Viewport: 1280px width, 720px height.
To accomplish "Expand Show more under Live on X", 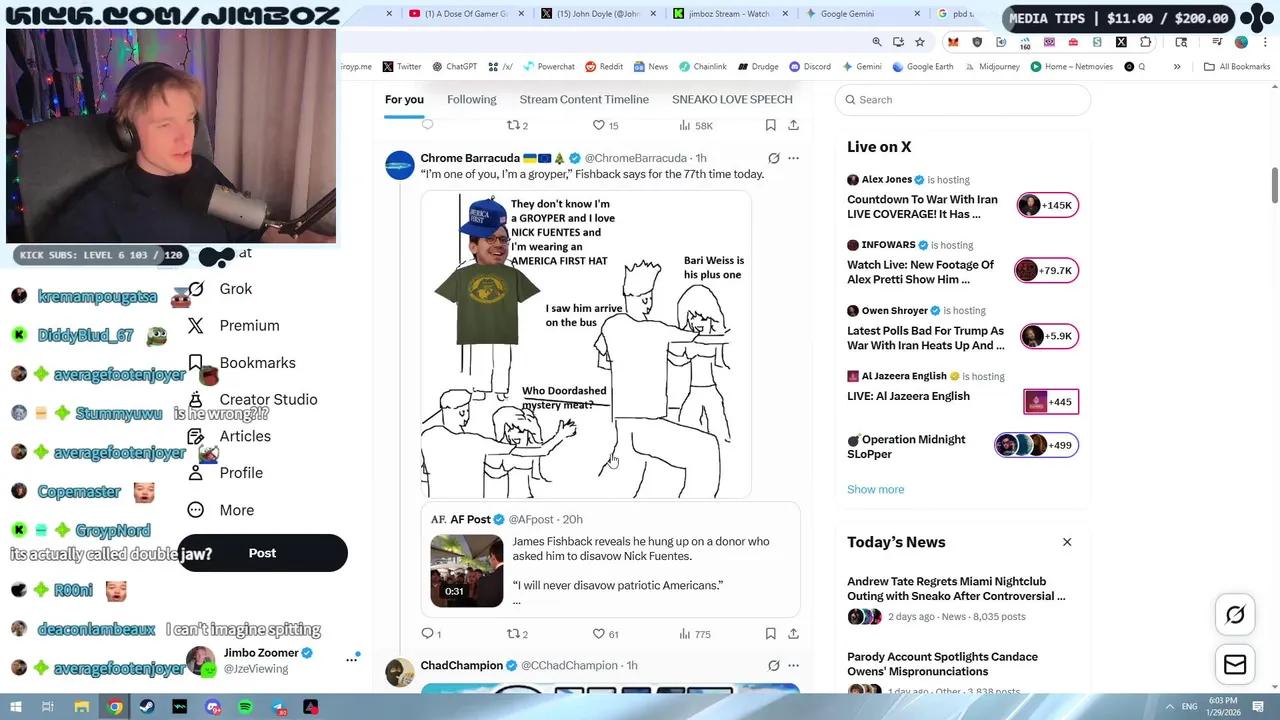I will point(875,489).
